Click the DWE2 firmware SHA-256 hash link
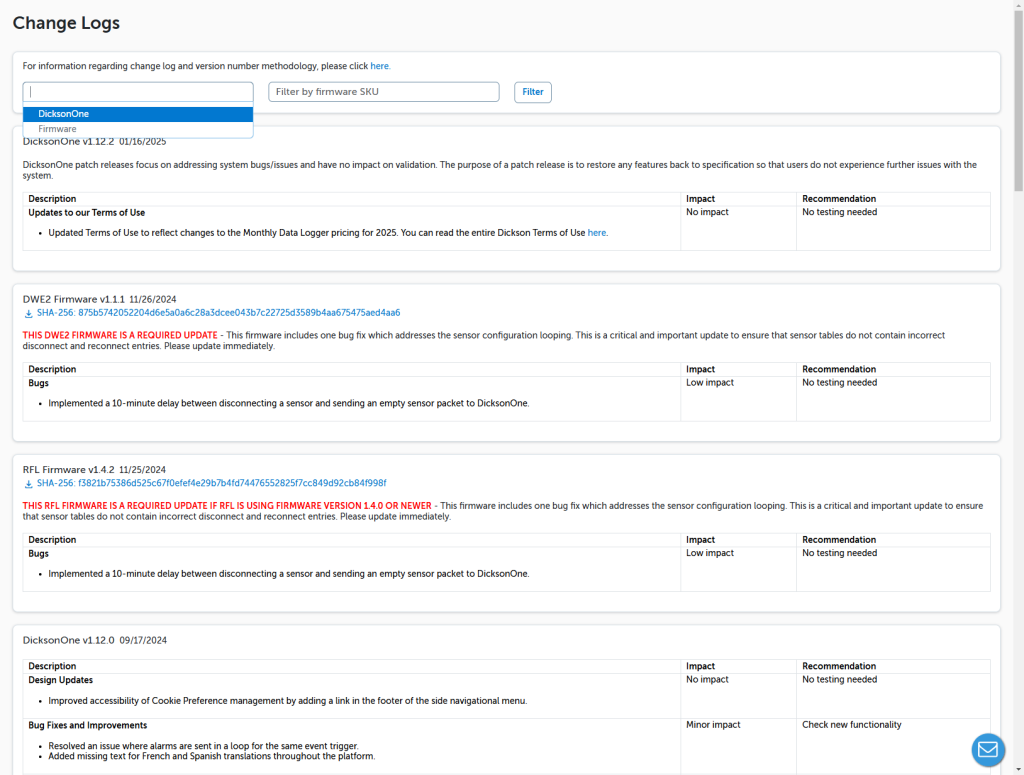 [x=218, y=313]
